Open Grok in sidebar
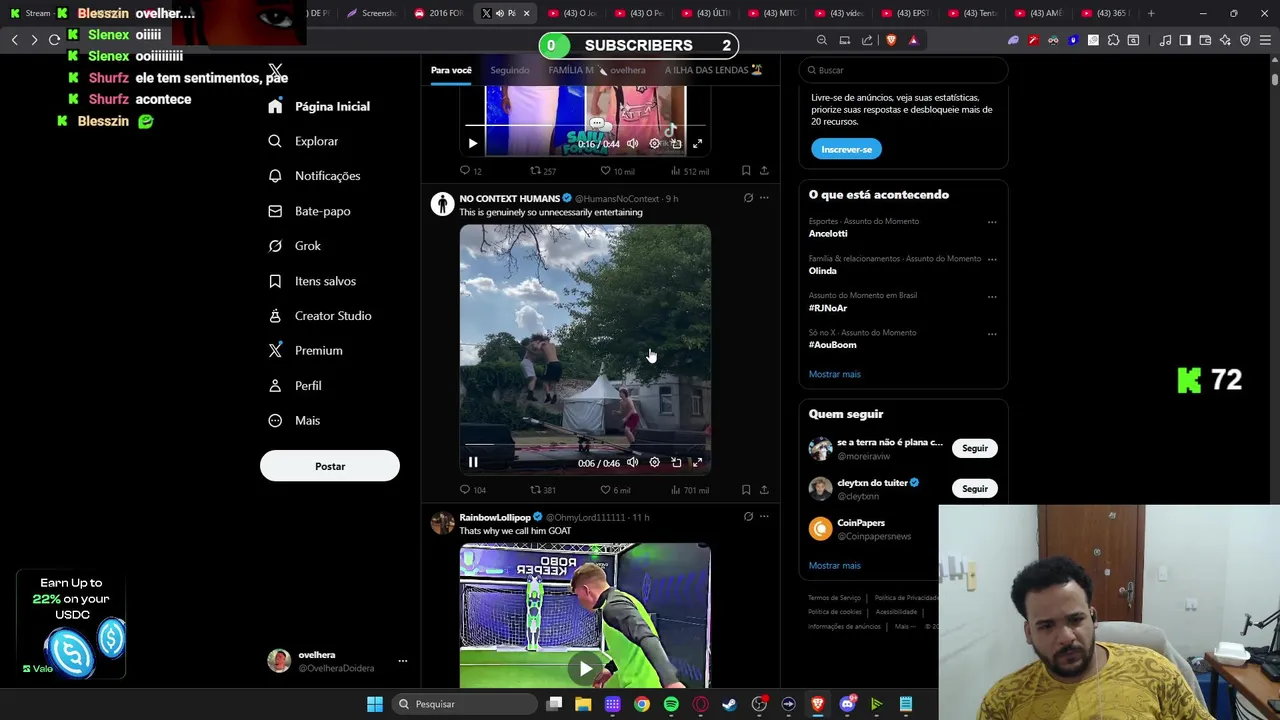Image resolution: width=1280 pixels, height=720 pixels. tap(295, 246)
